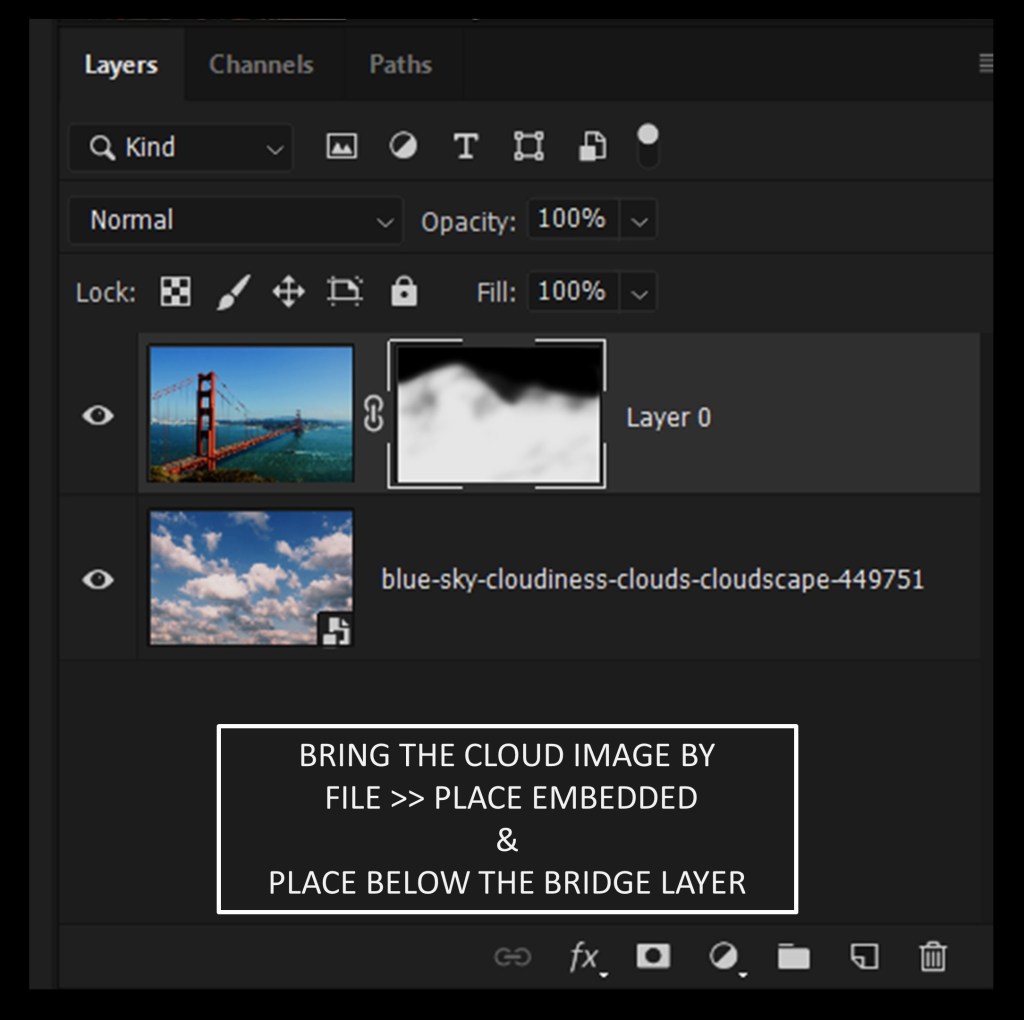The width and height of the screenshot is (1024, 1020).
Task: Switch to the Channels tab
Action: click(x=261, y=65)
